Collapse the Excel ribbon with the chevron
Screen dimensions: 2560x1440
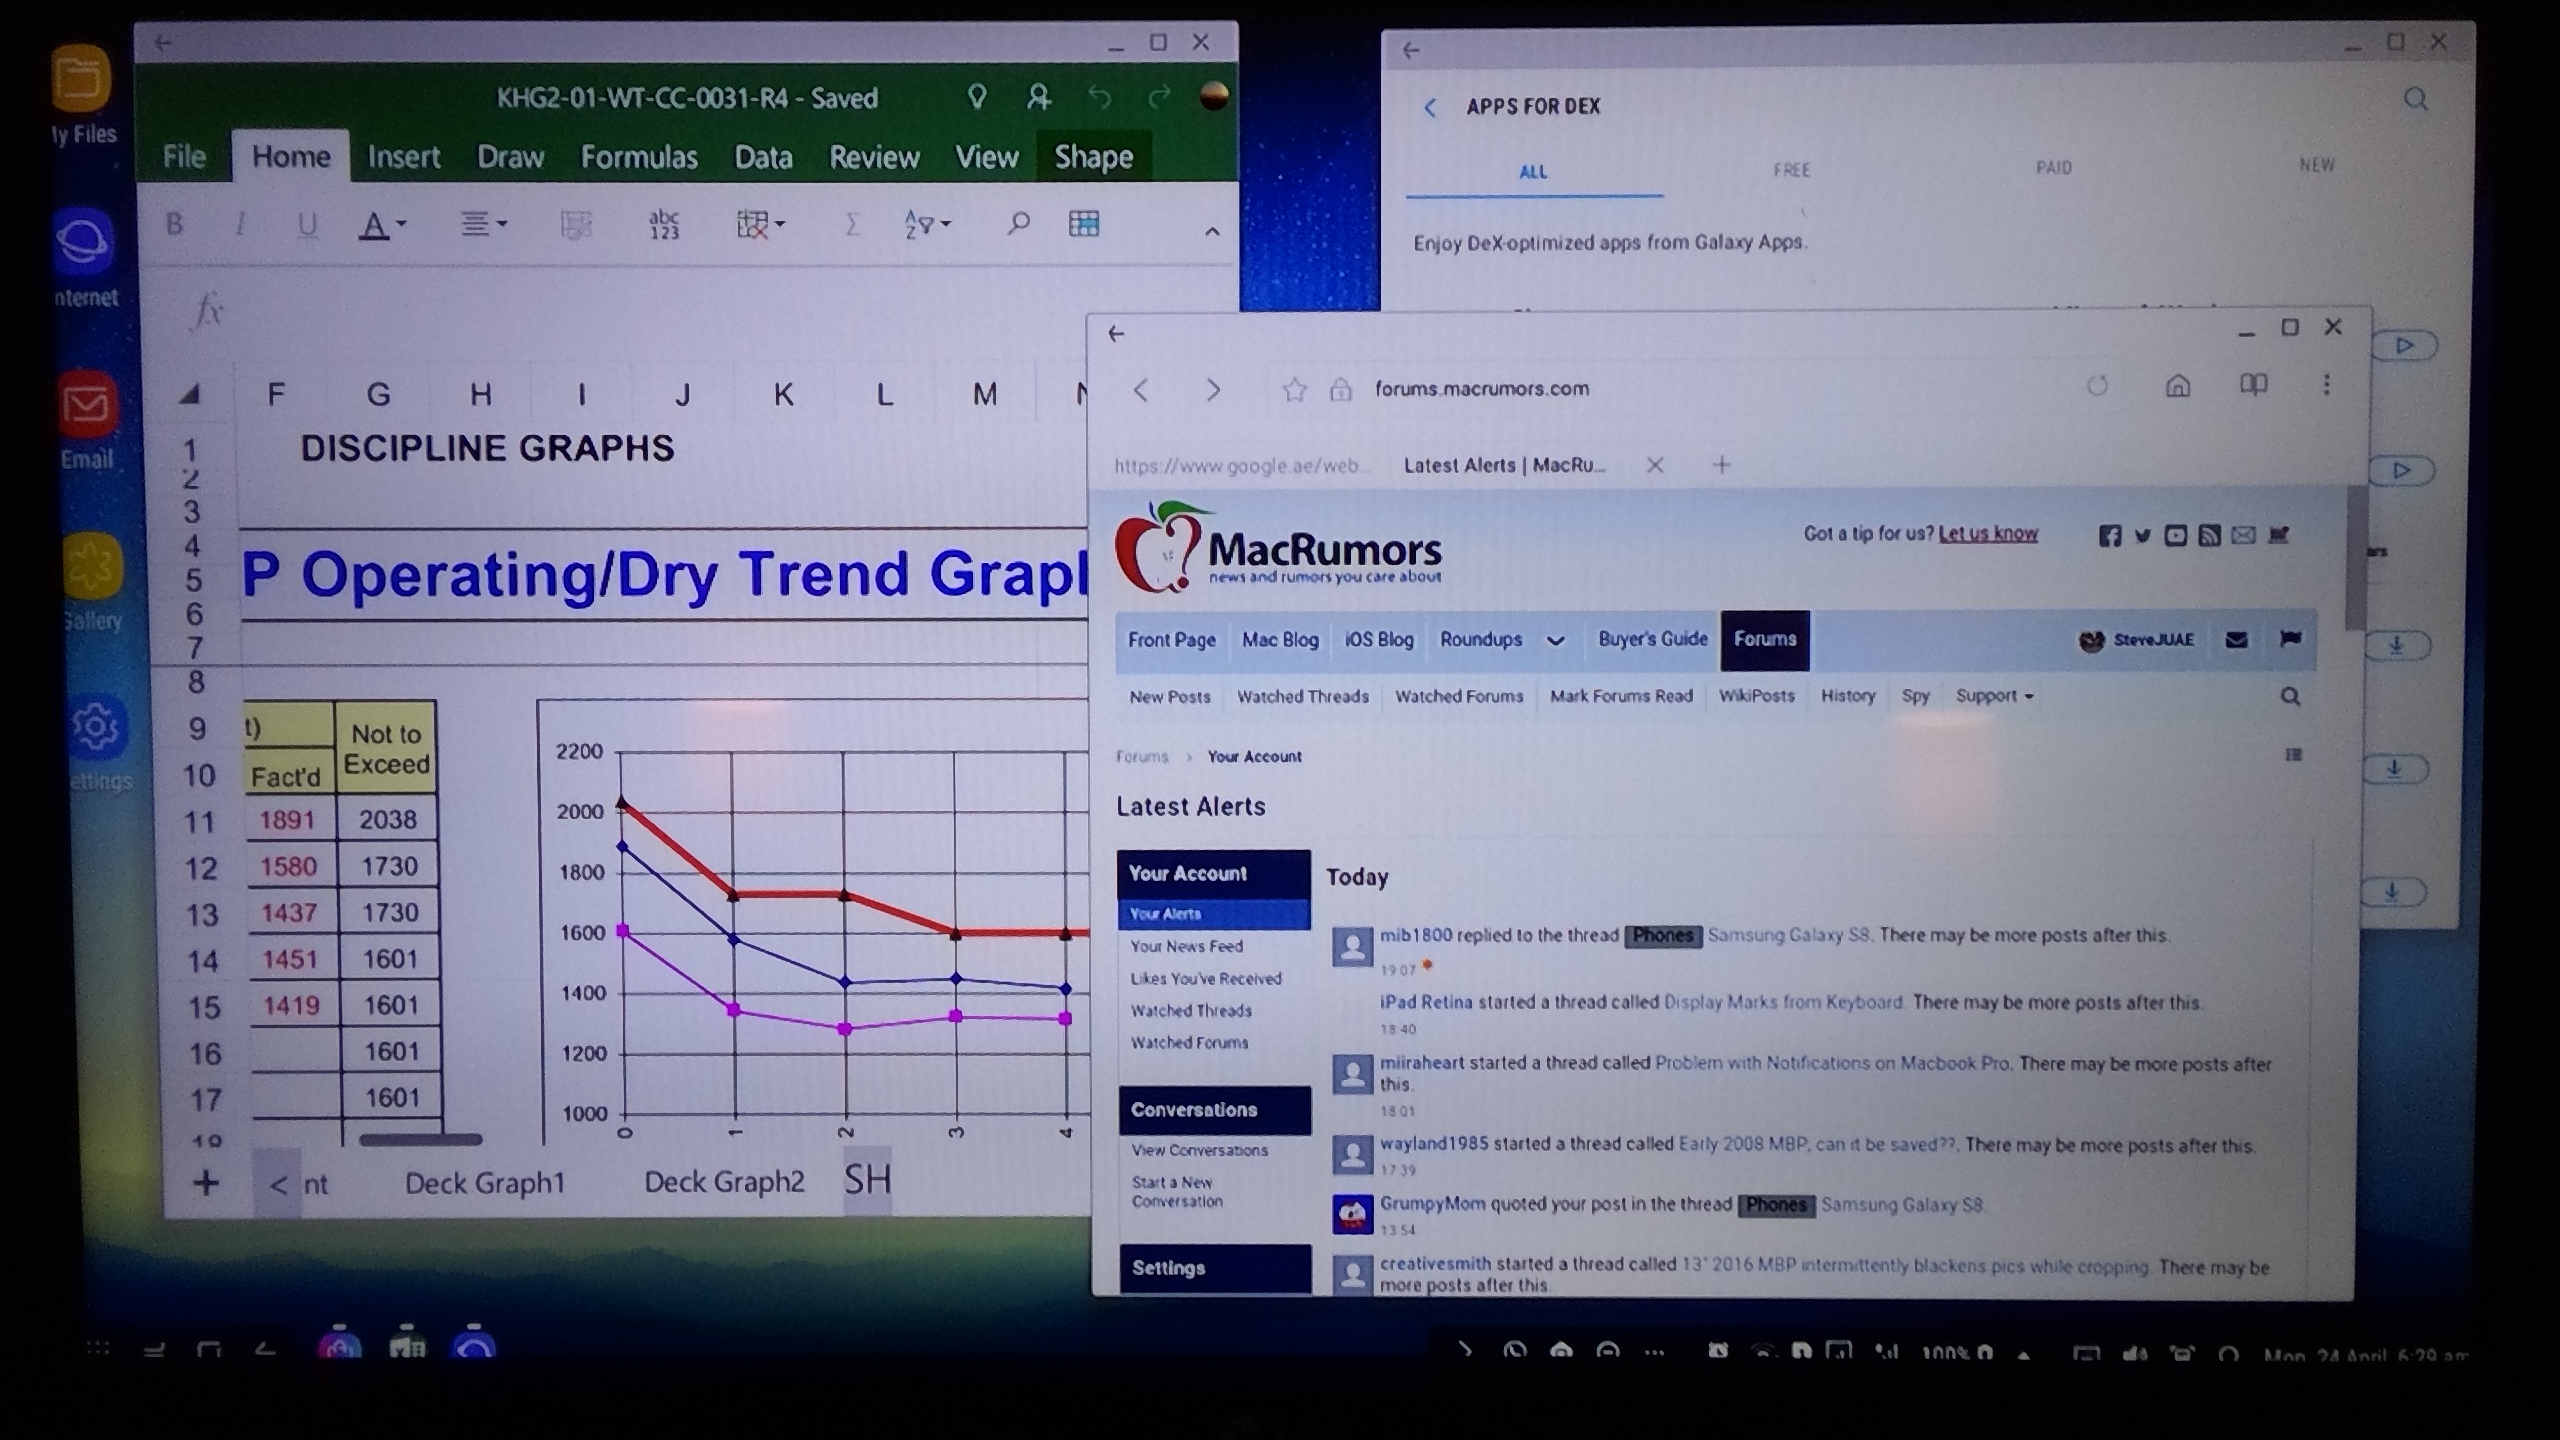pyautogui.click(x=1212, y=232)
